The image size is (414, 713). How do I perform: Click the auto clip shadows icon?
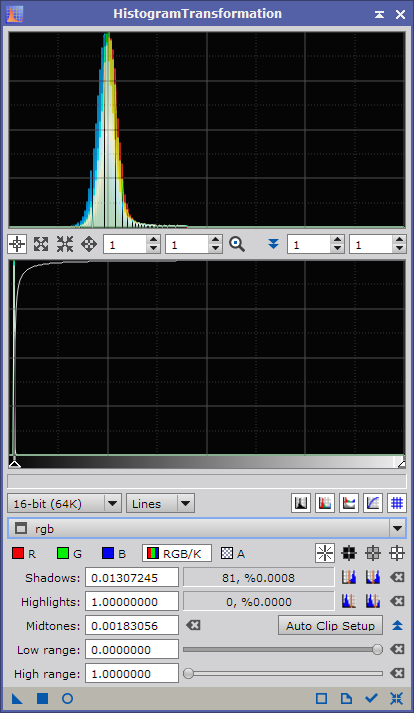(x=349, y=577)
